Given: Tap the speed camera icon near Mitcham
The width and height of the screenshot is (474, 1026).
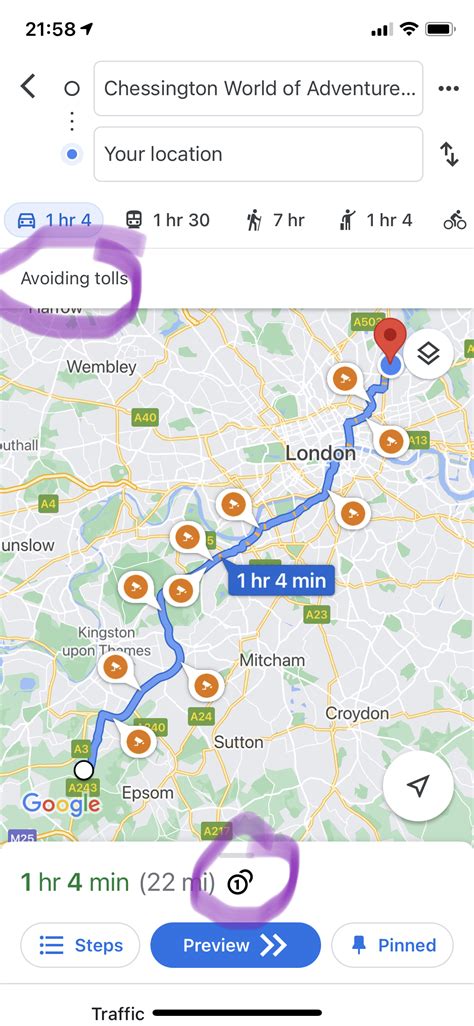Looking at the screenshot, I should tap(206, 685).
